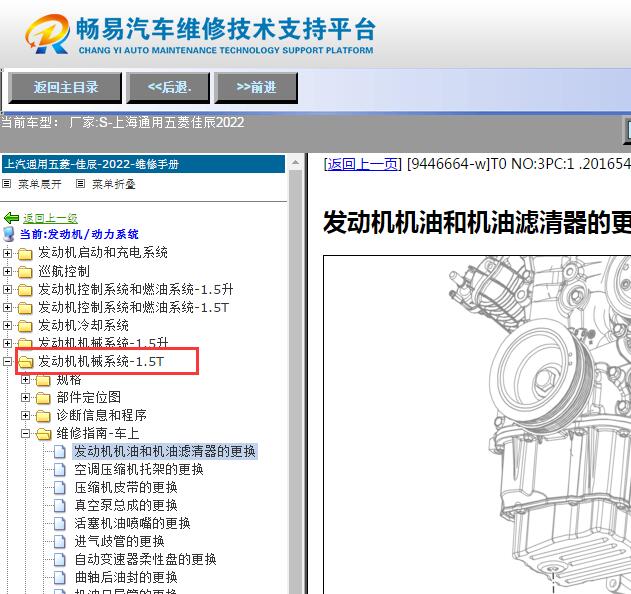Click the 菜单展开 expand-all option
The width and height of the screenshot is (631, 594).
click(39, 184)
